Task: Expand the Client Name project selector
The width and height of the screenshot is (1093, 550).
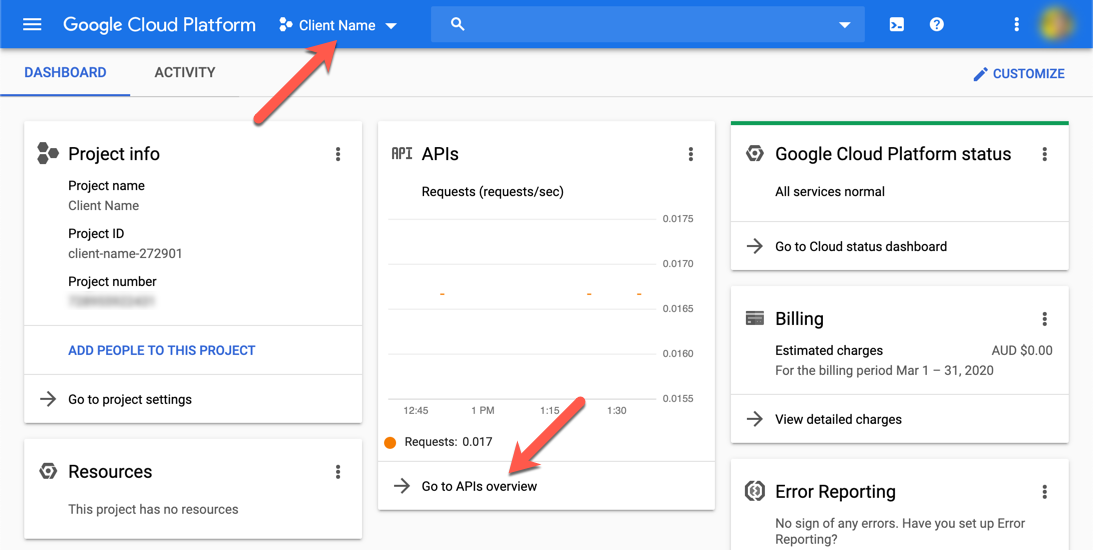Action: (338, 25)
